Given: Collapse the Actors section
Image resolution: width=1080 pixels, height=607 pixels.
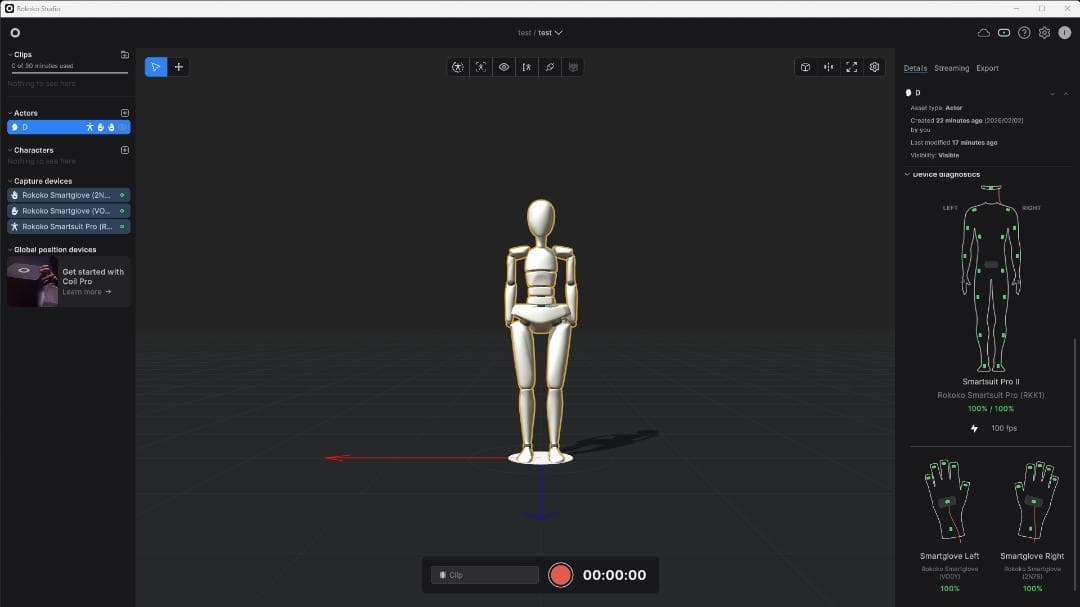Looking at the screenshot, I should click(x=10, y=113).
